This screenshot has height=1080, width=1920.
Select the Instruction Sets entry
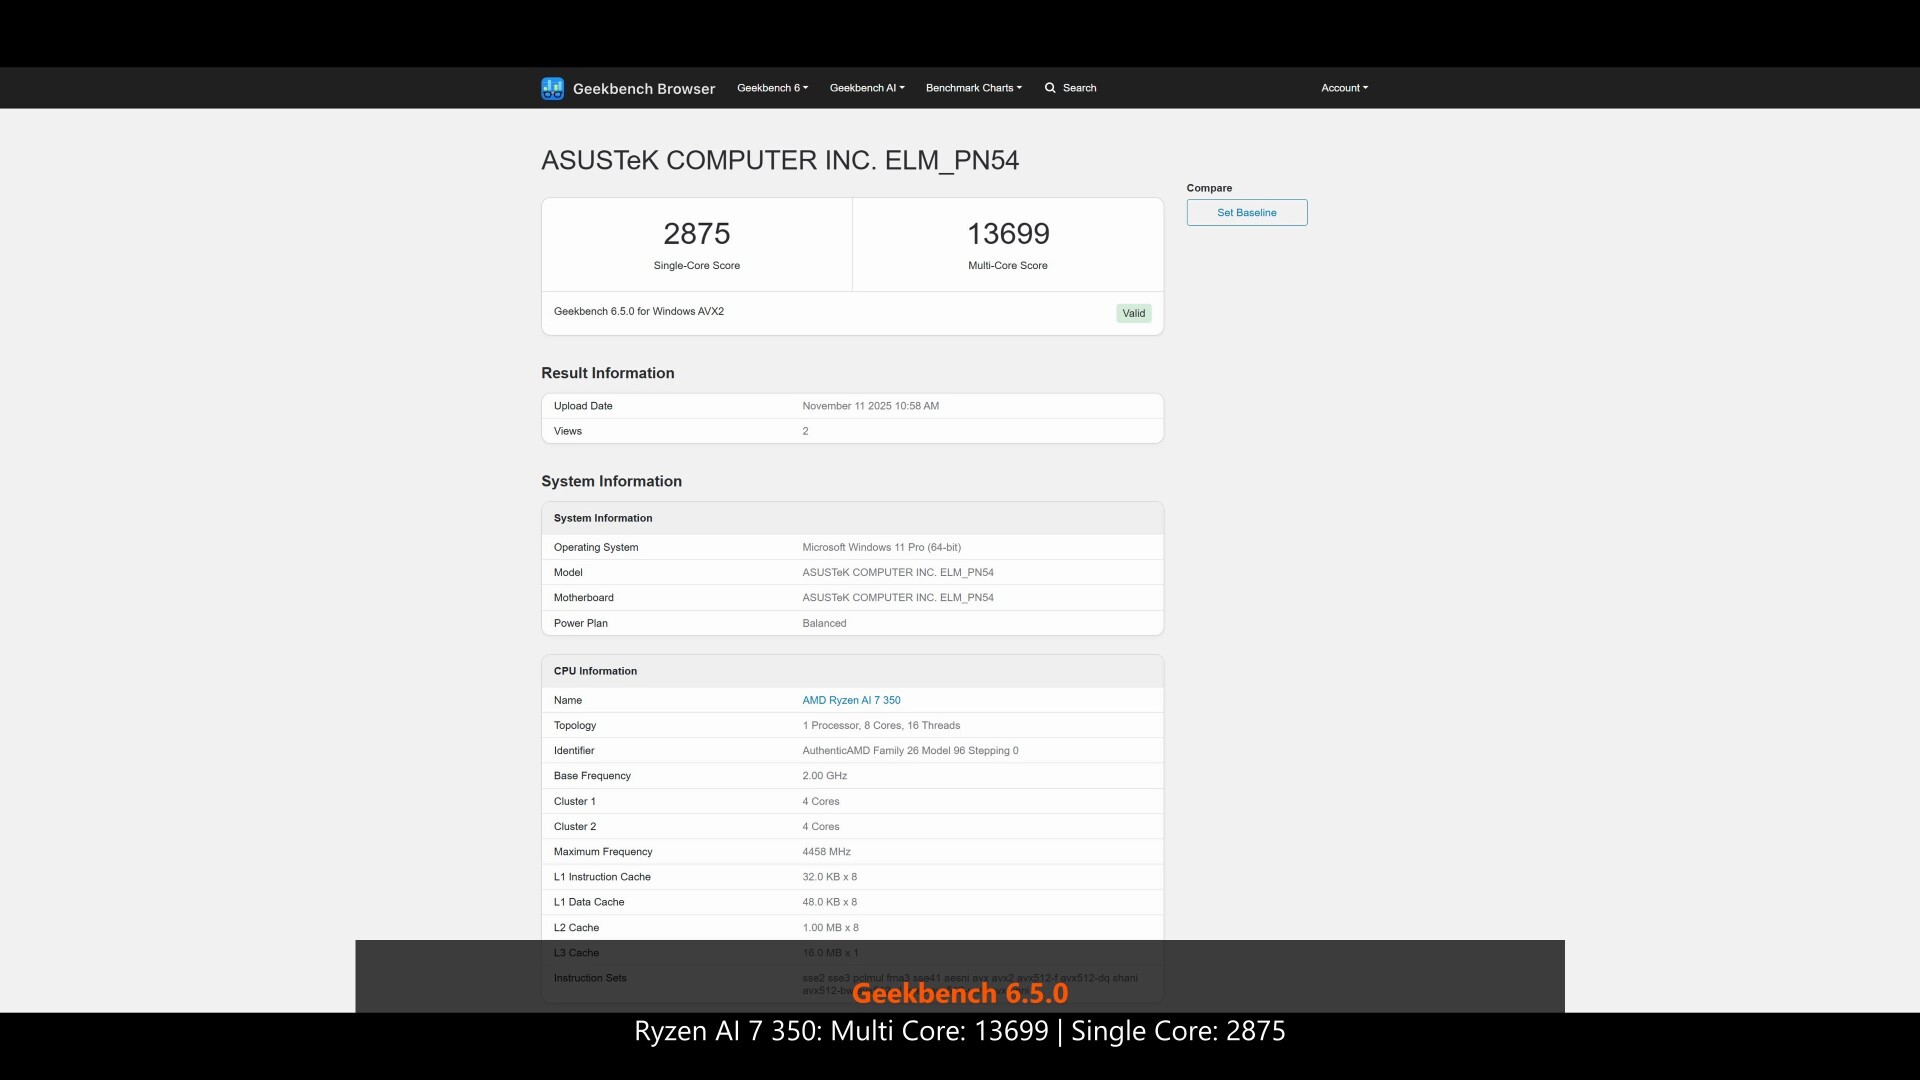(590, 978)
